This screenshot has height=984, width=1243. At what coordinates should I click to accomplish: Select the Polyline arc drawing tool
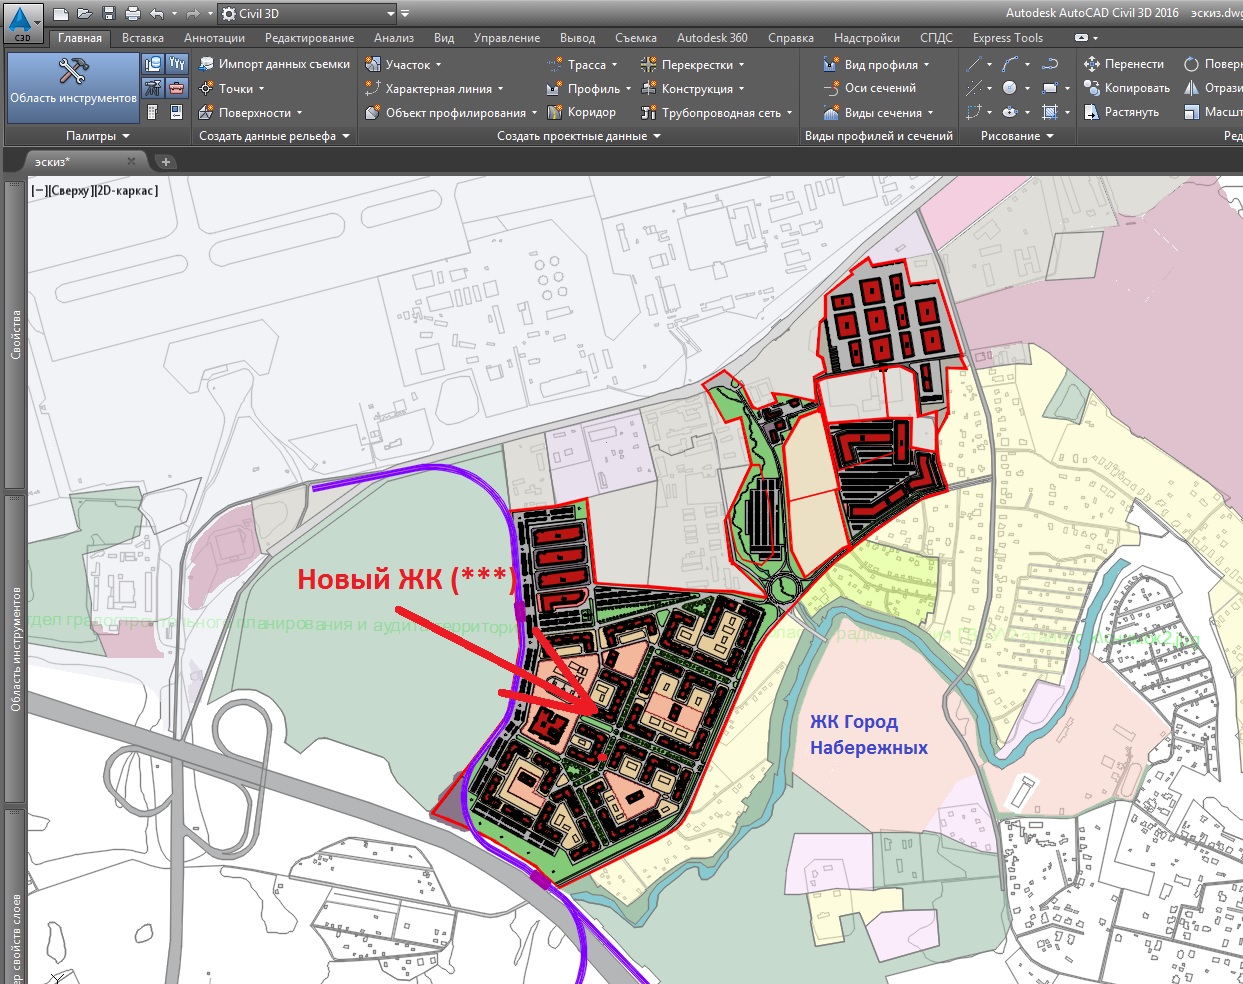1010,64
